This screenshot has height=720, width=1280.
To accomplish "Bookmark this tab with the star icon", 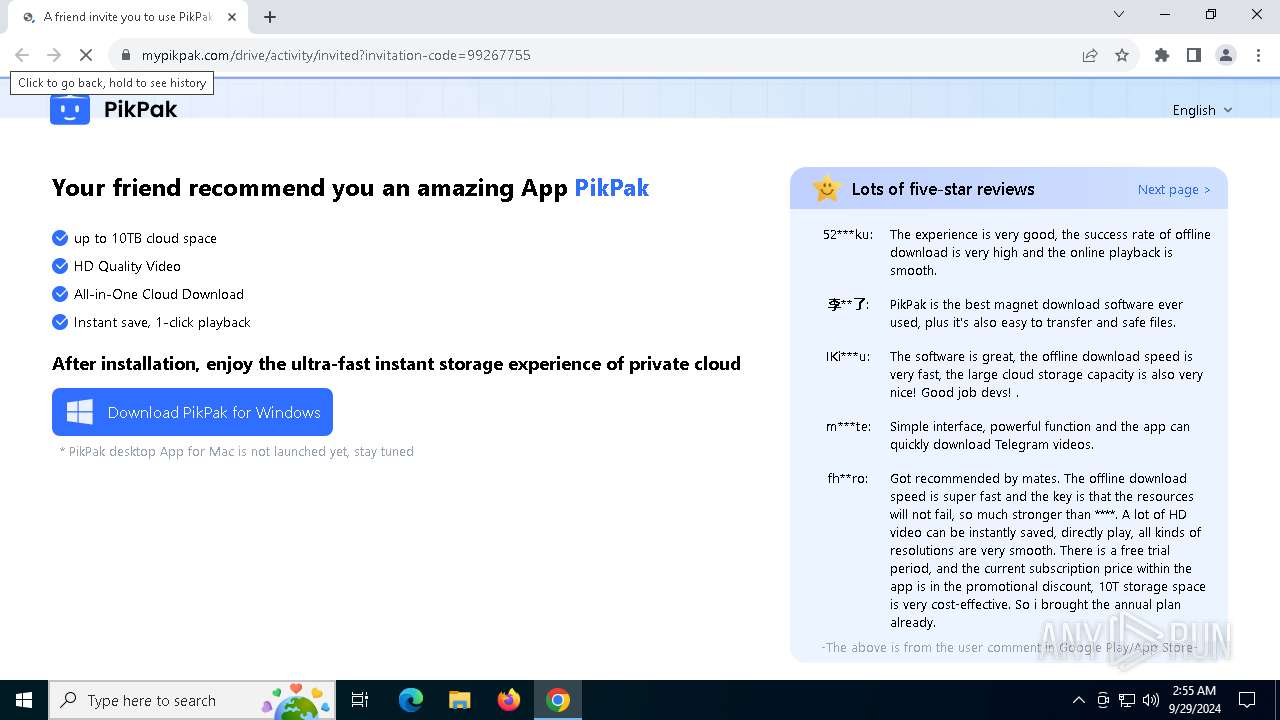I will (x=1122, y=55).
